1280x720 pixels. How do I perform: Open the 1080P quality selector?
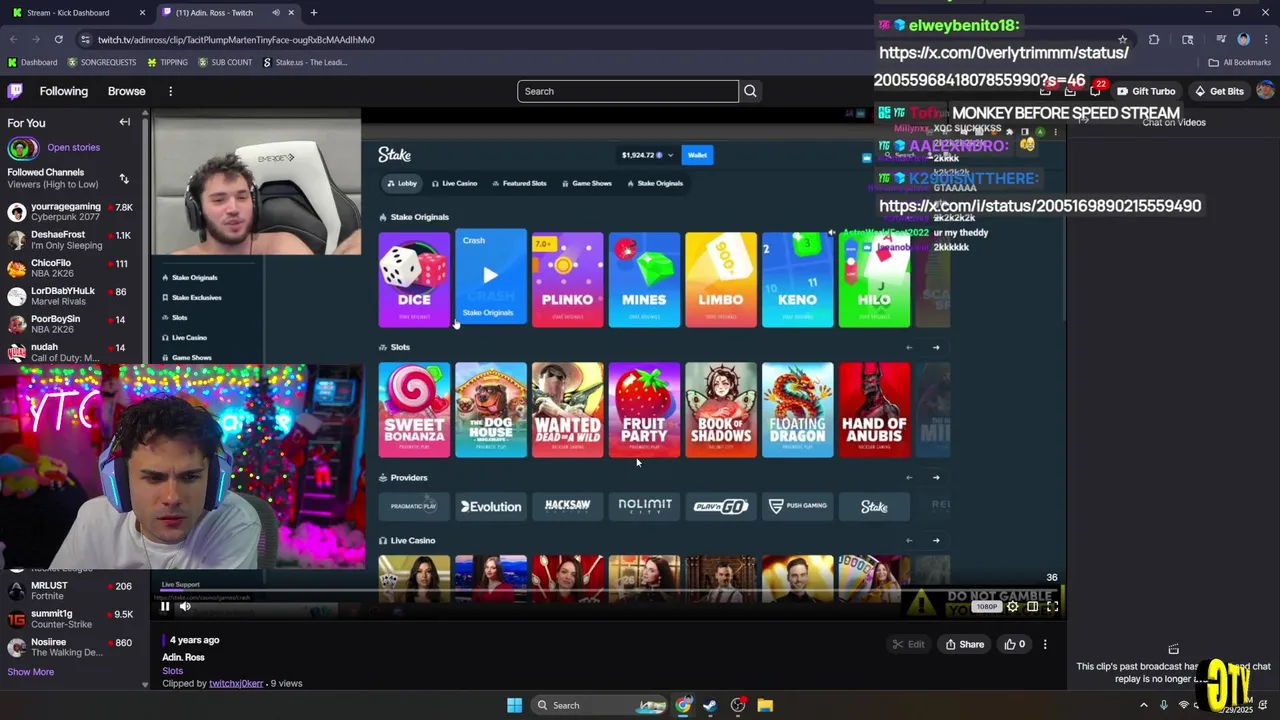pos(987,606)
